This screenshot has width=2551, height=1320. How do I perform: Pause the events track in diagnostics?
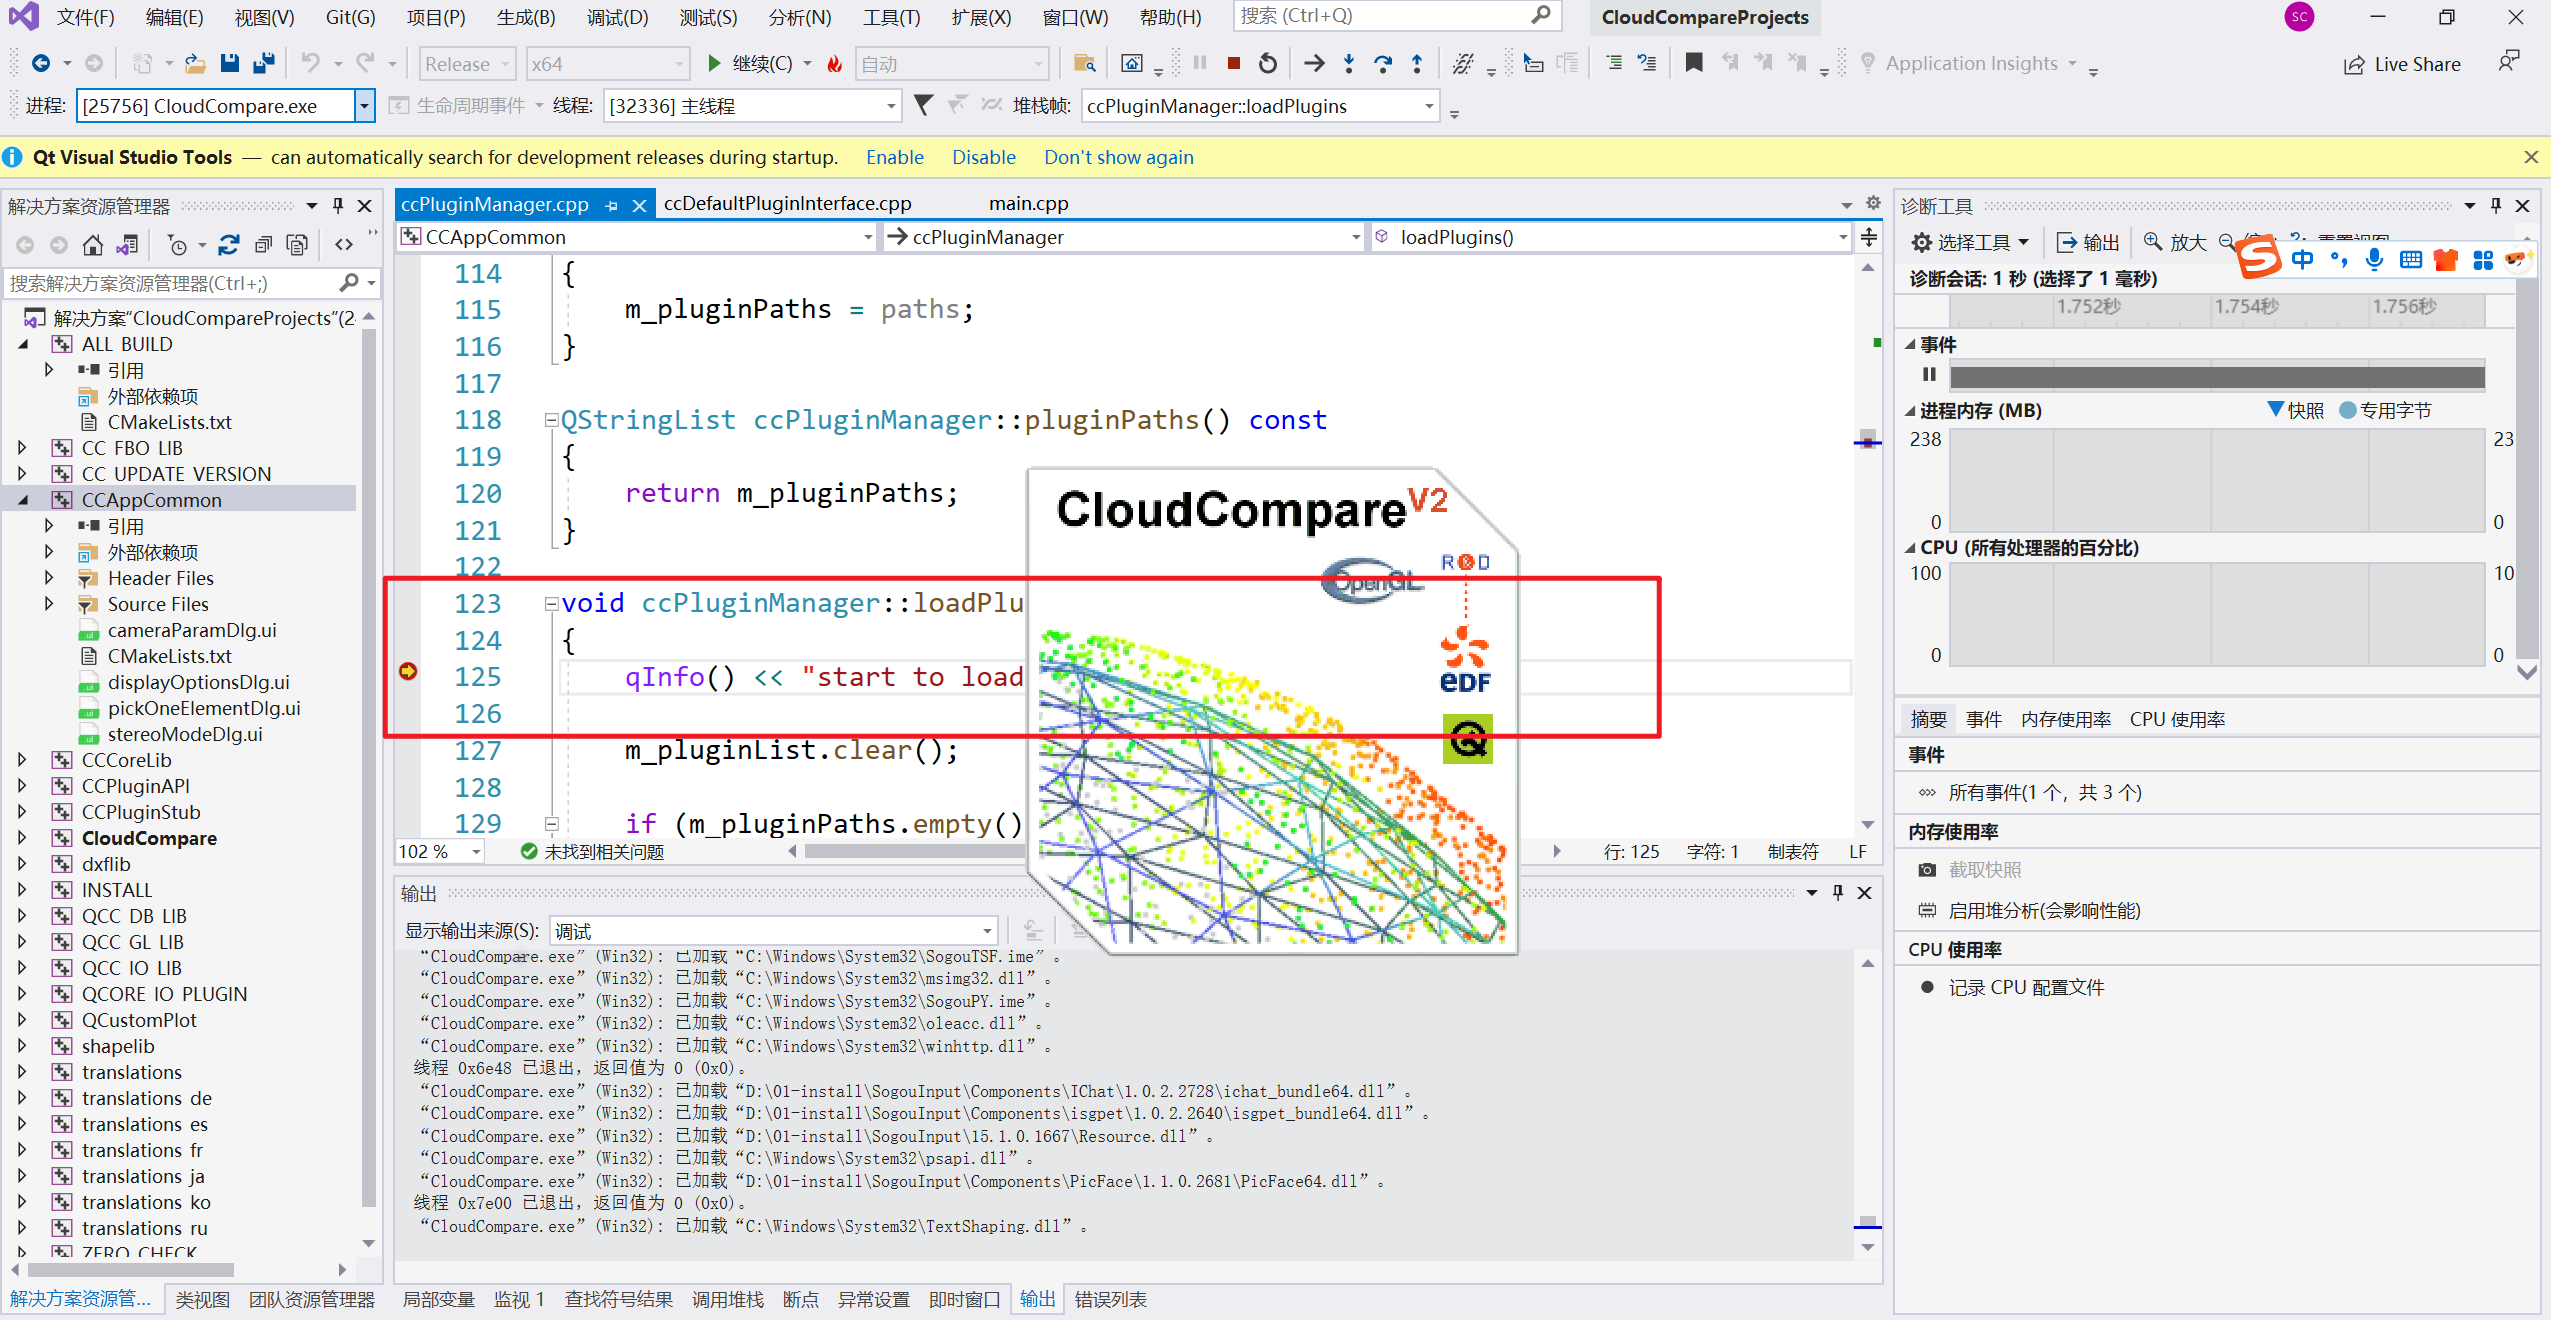point(1929,374)
